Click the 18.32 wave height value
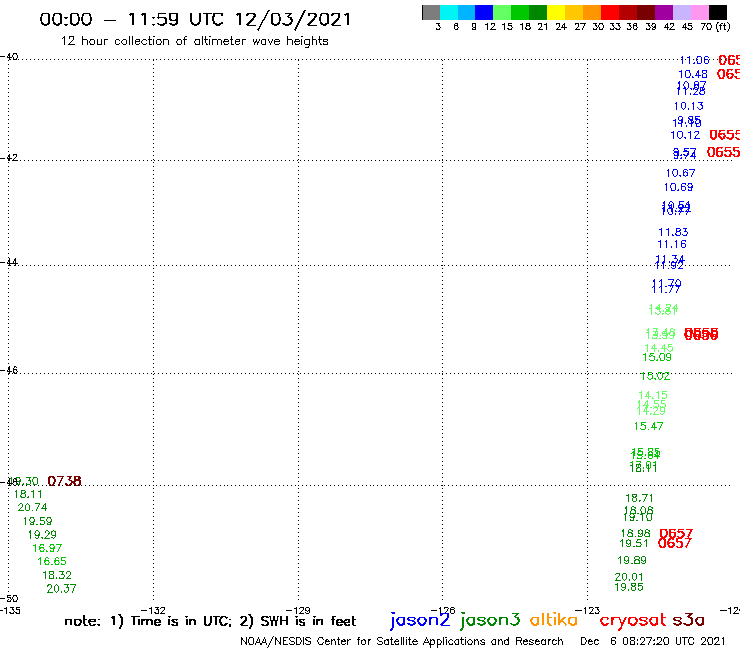Viewport: 740px width, 650px height. click(x=57, y=575)
